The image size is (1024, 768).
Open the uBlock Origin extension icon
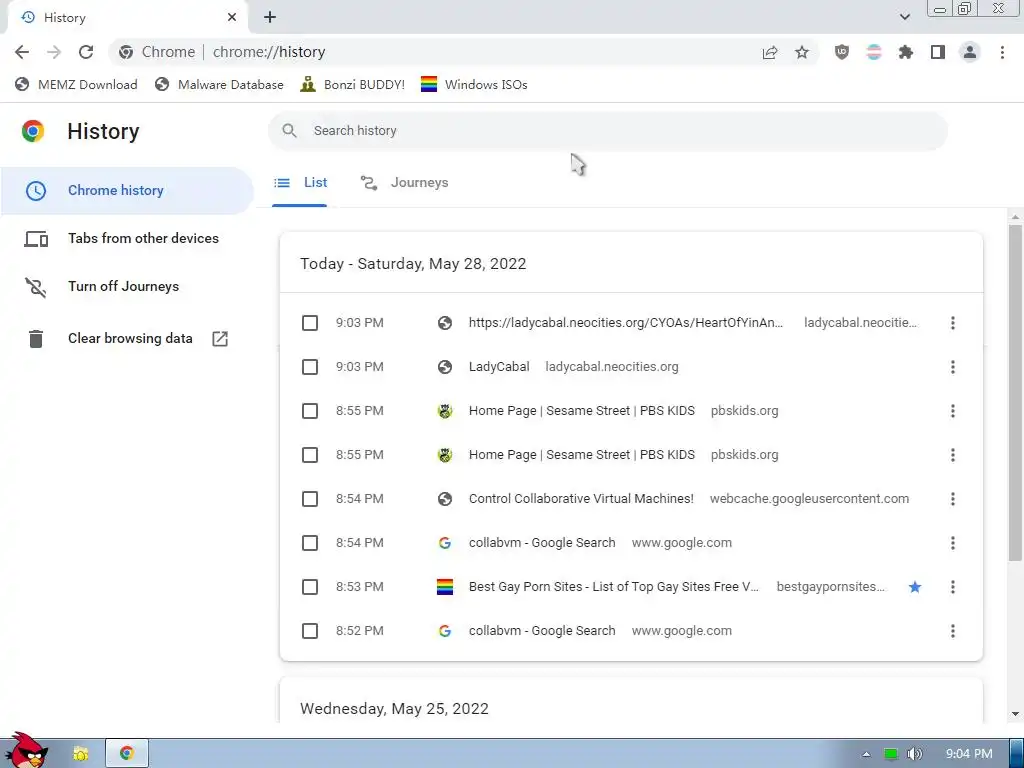(x=842, y=52)
